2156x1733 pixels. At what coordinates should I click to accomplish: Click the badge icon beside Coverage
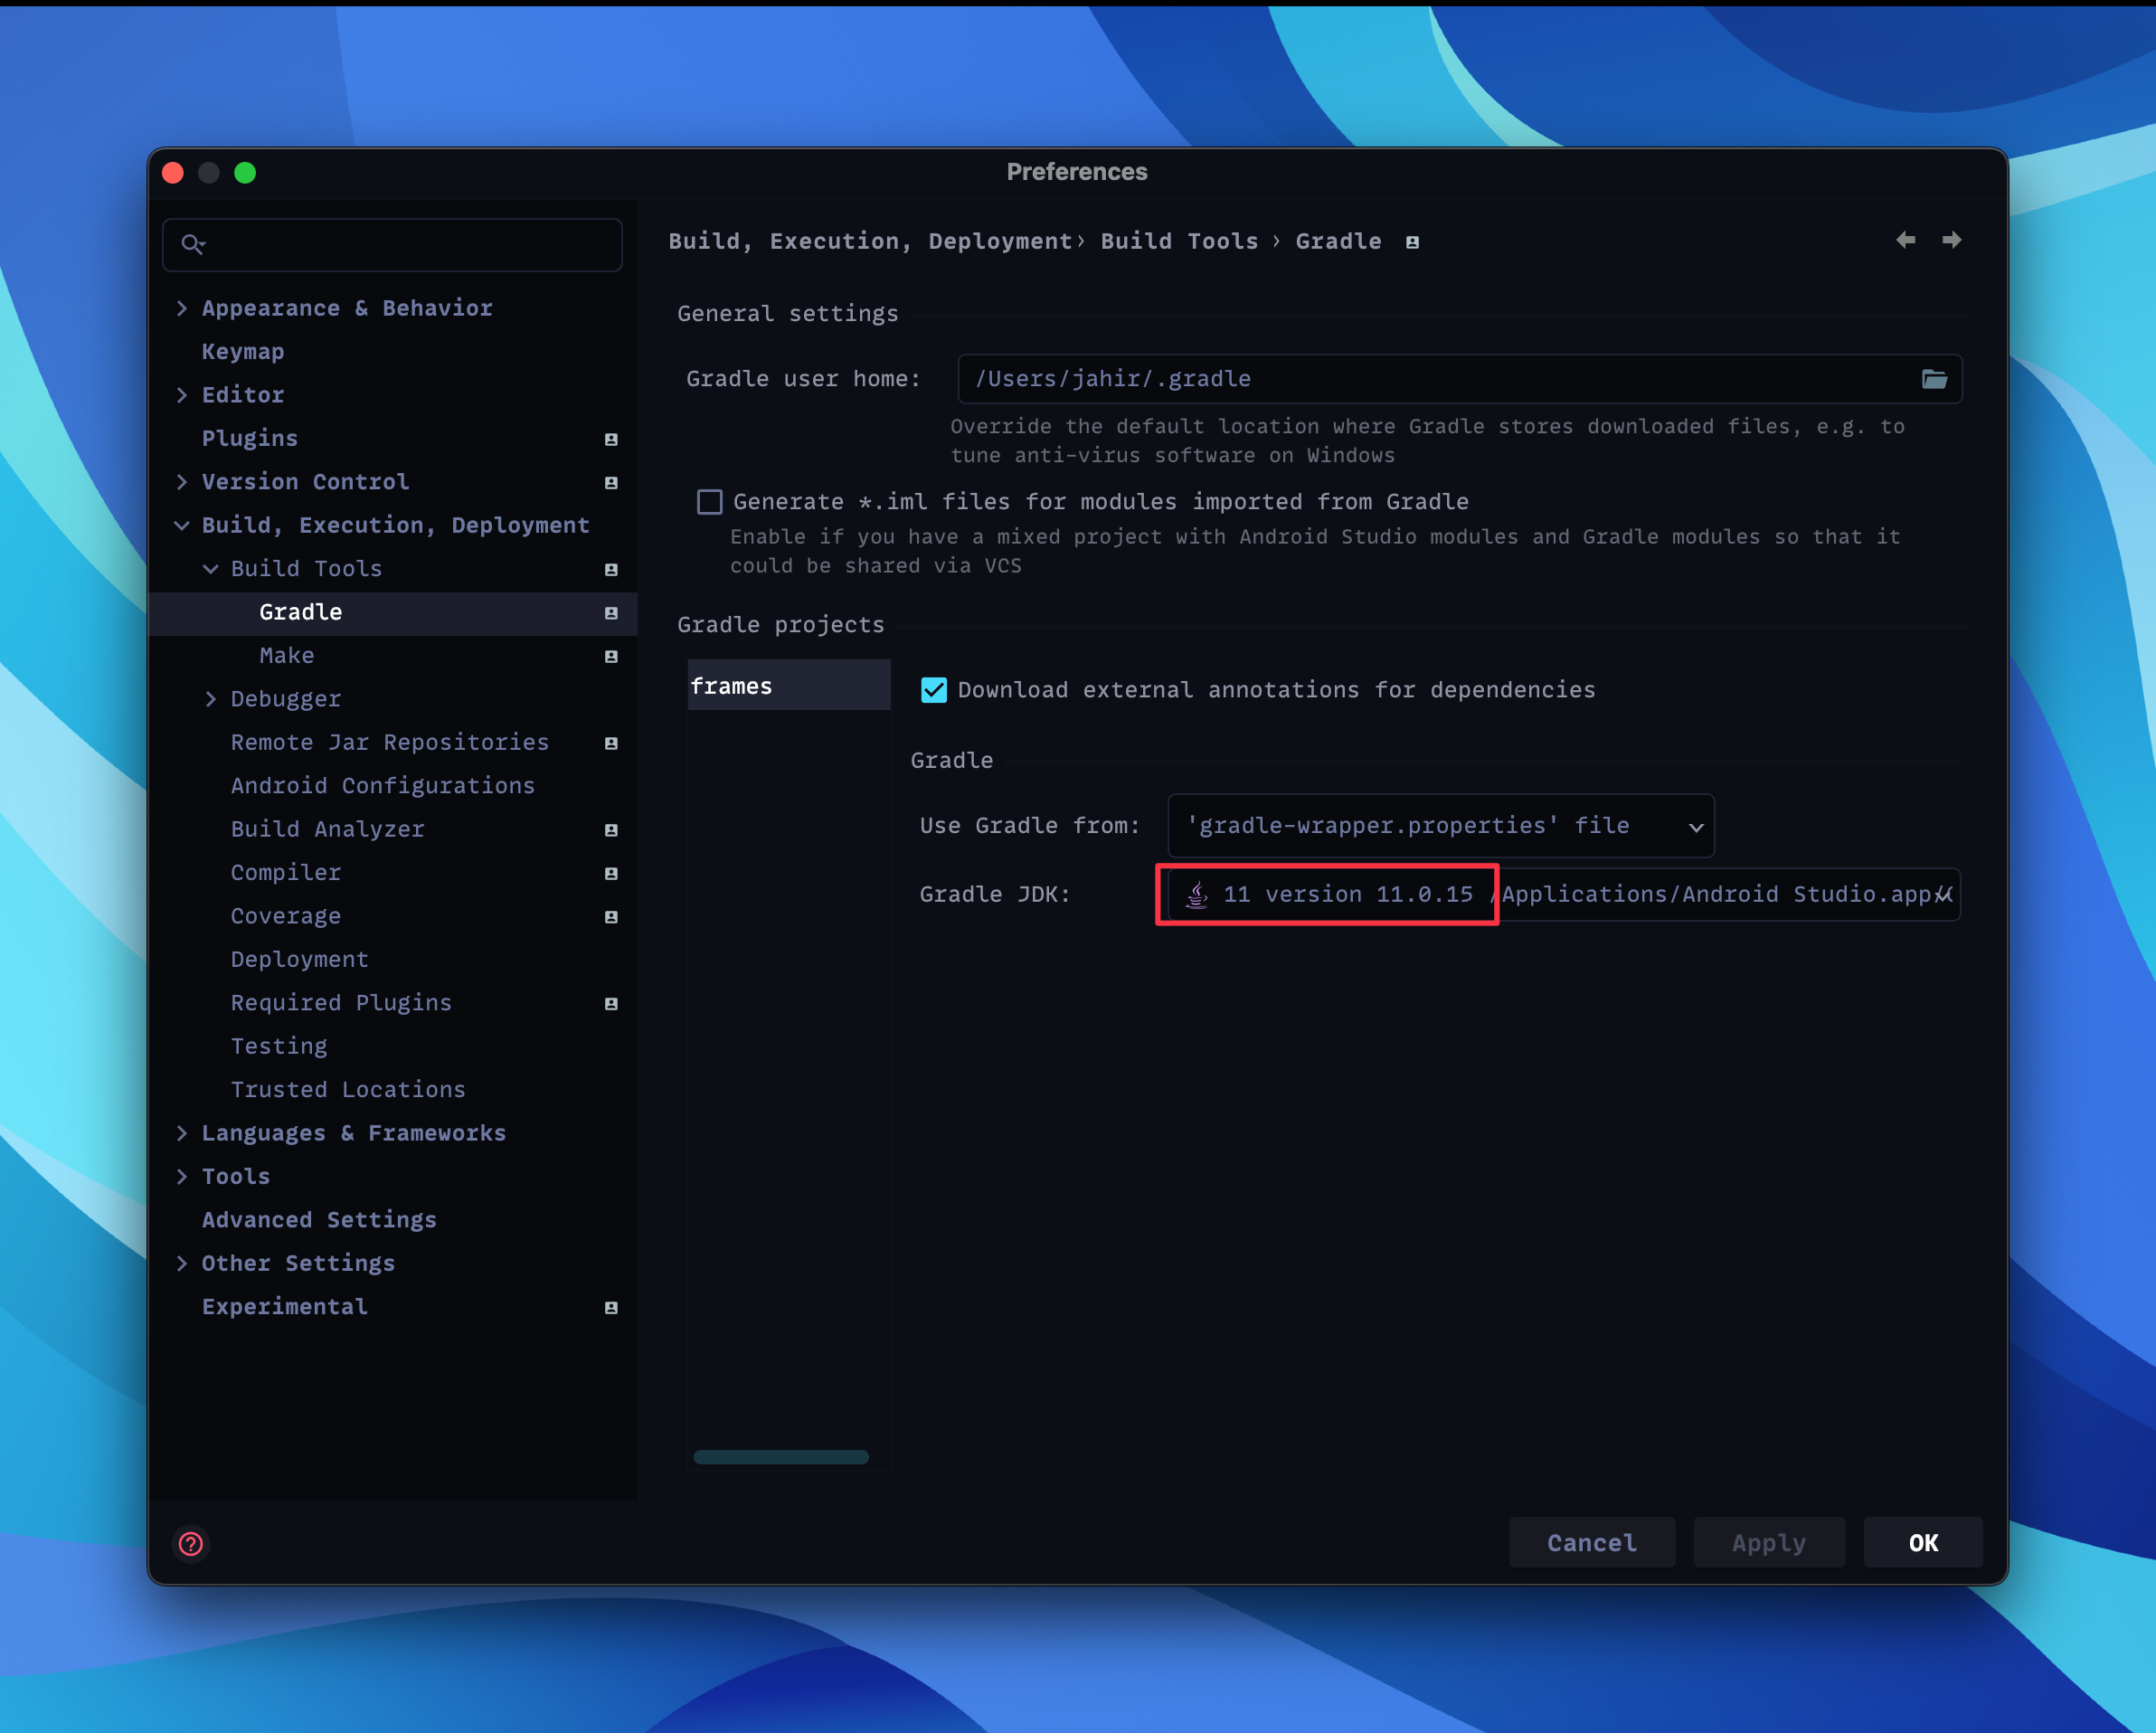point(611,916)
